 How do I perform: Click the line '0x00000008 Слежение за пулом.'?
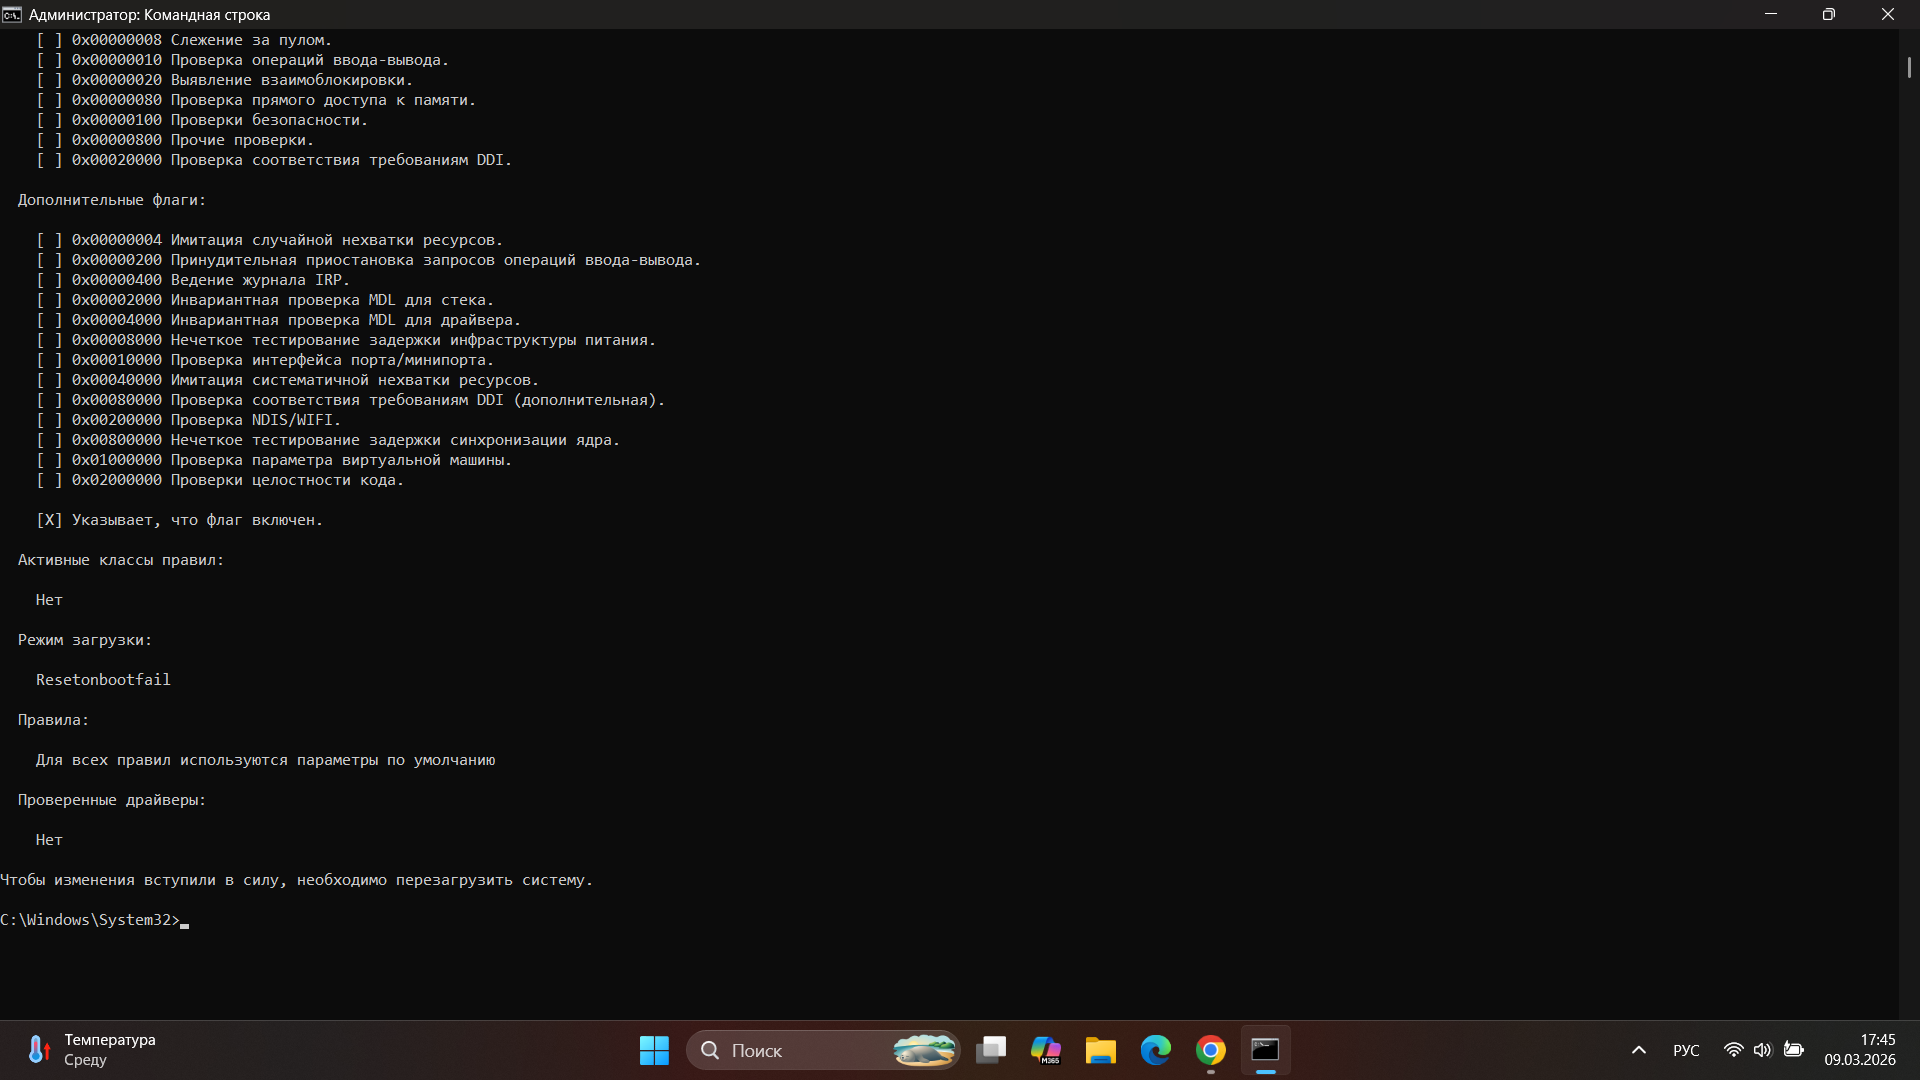coord(202,40)
